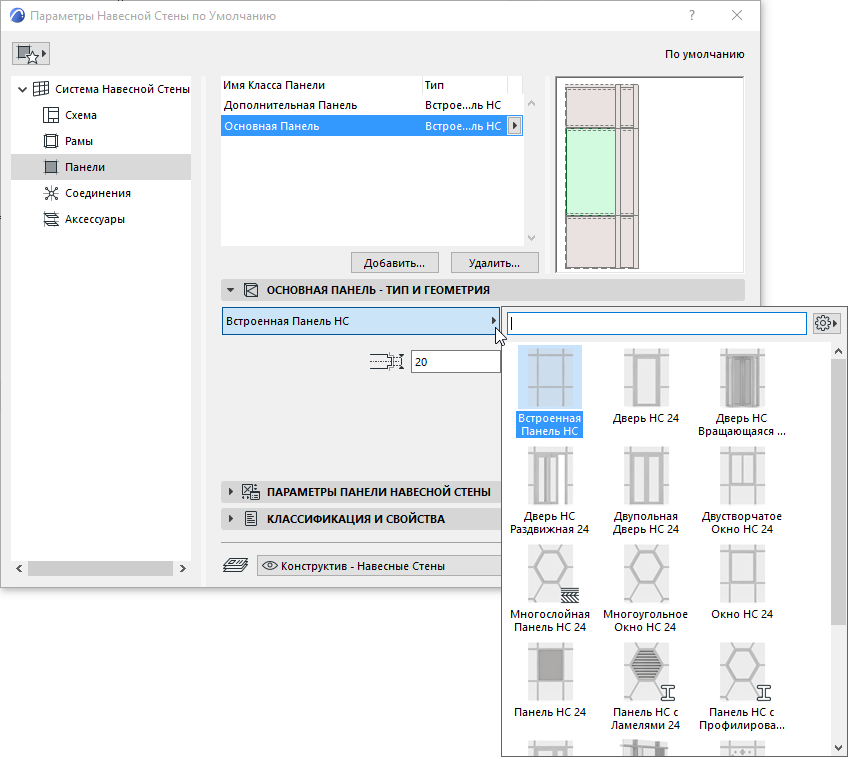Select Основная Панель row
849x757 pixels.
pyautogui.click(x=372, y=126)
